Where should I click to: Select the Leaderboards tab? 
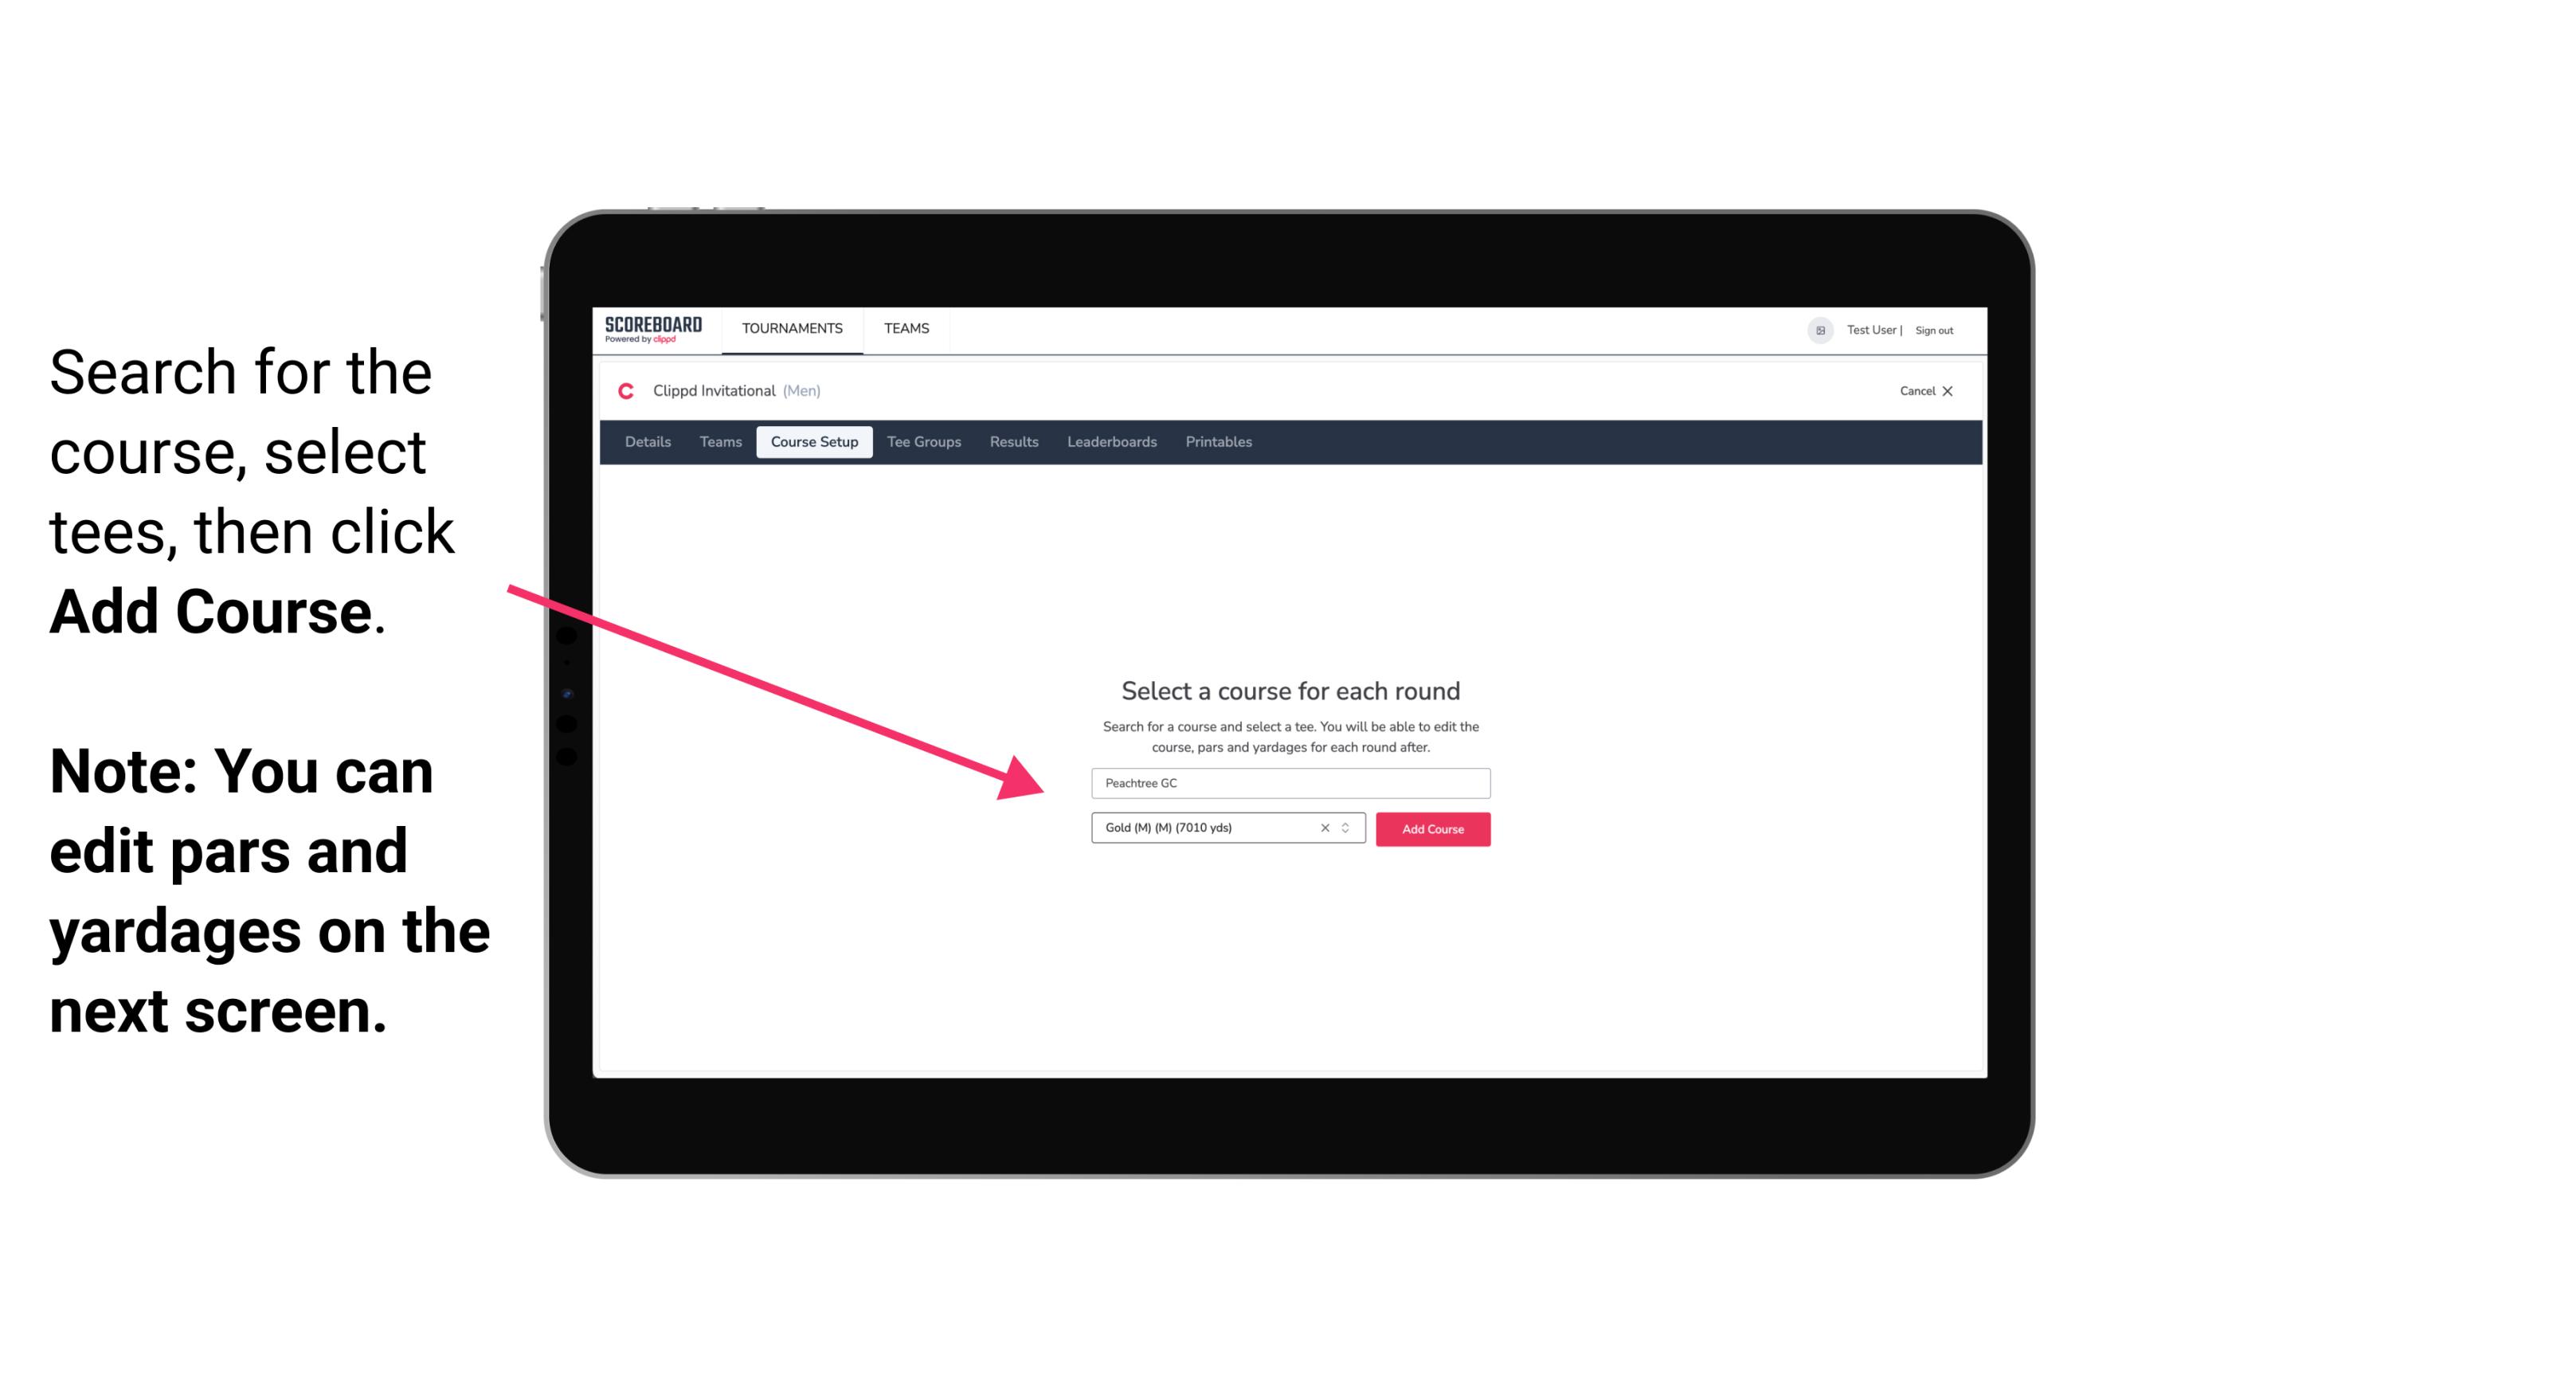pos(1109,442)
